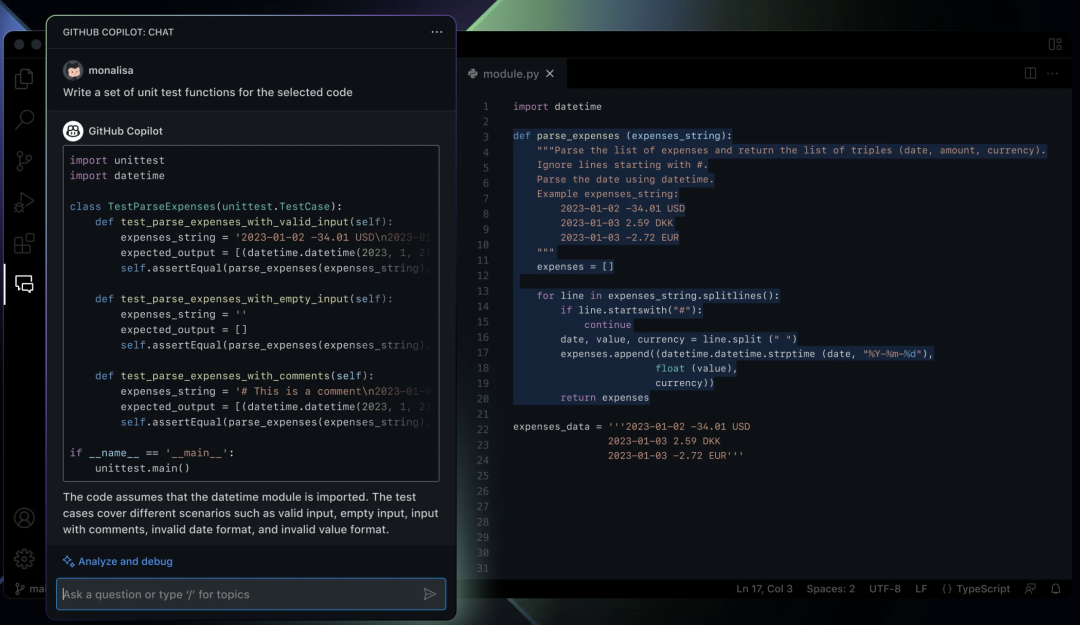Click 'expenses = []' line in editor
Screen dimensions: 1080x625
575,267
